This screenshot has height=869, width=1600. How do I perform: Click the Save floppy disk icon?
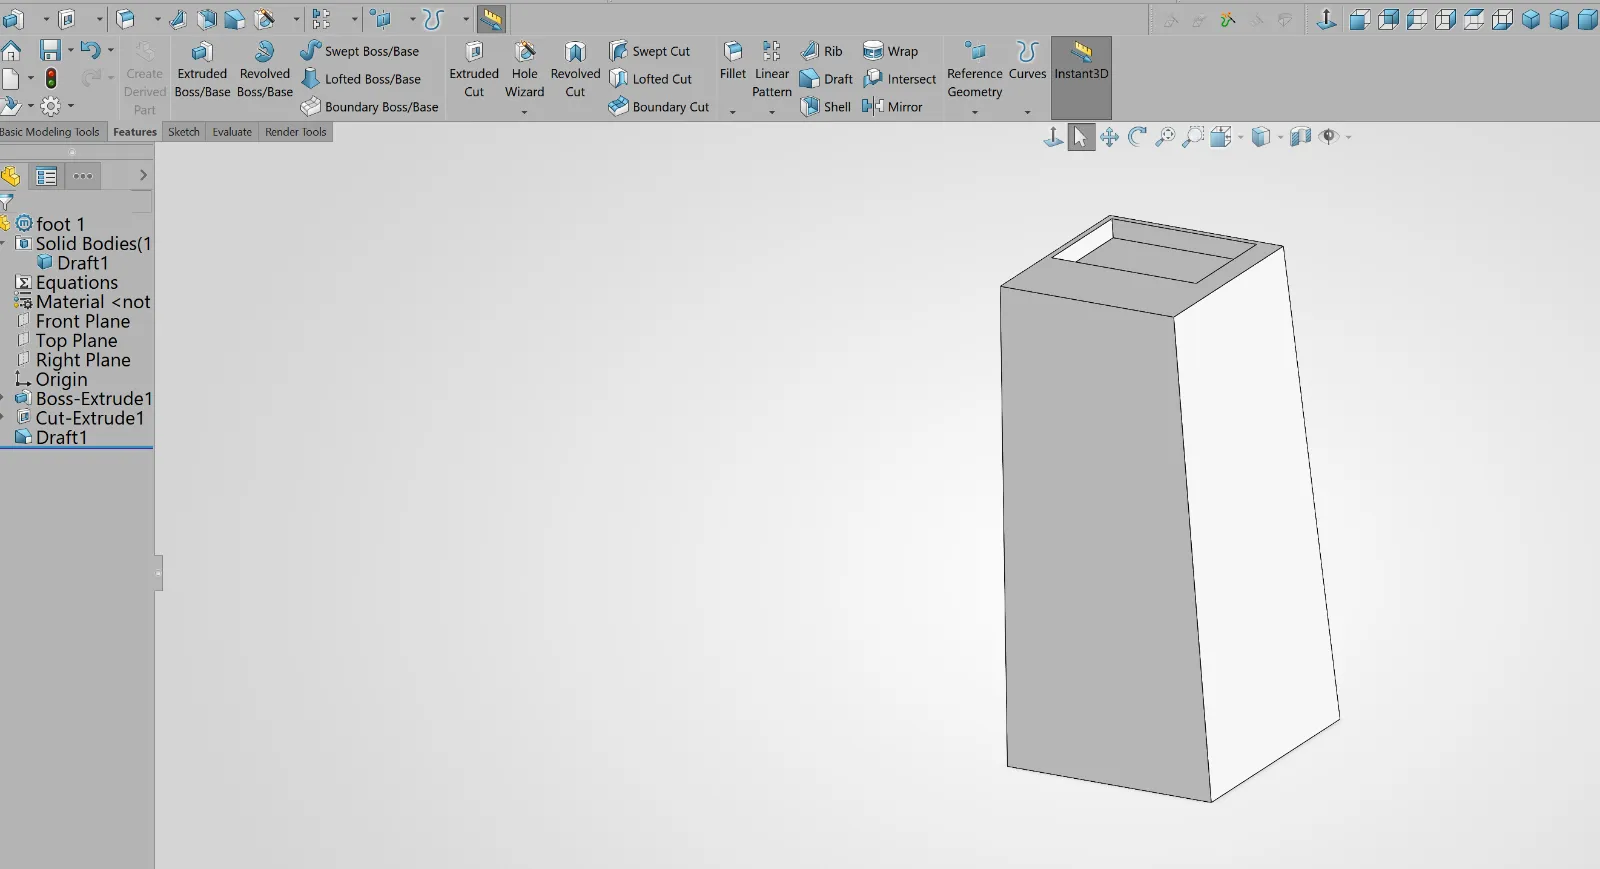(50, 50)
